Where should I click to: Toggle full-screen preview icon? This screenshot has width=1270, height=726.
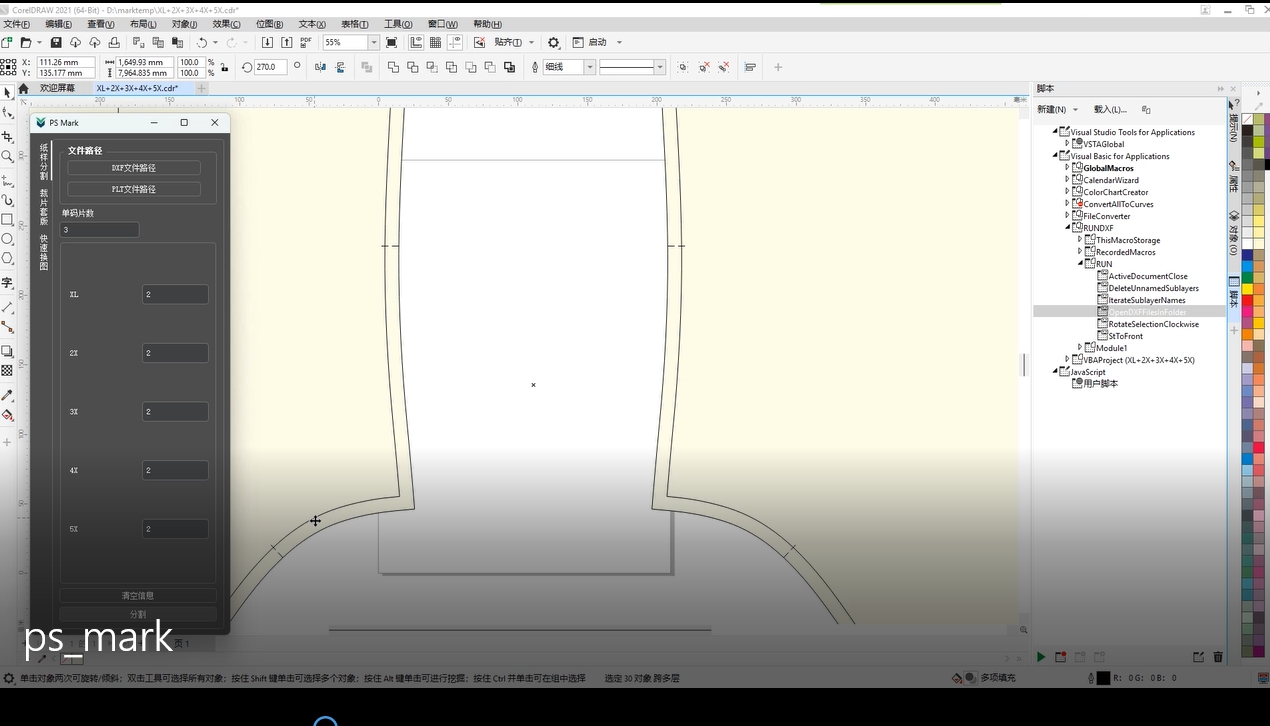pyautogui.click(x=391, y=43)
